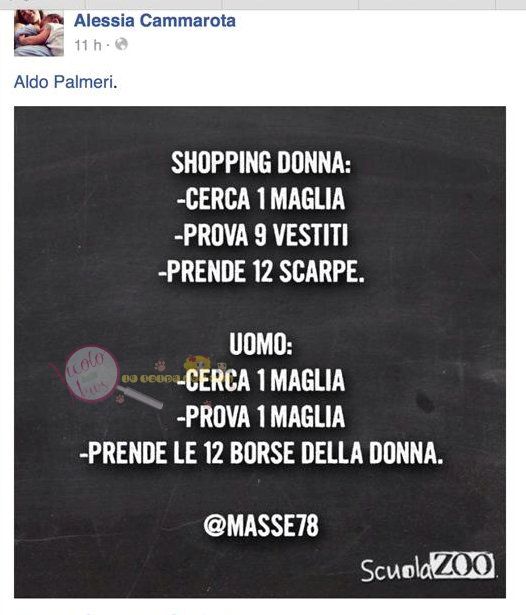Open the blackboard image in viewer
The height and width of the screenshot is (615, 526).
[260, 352]
